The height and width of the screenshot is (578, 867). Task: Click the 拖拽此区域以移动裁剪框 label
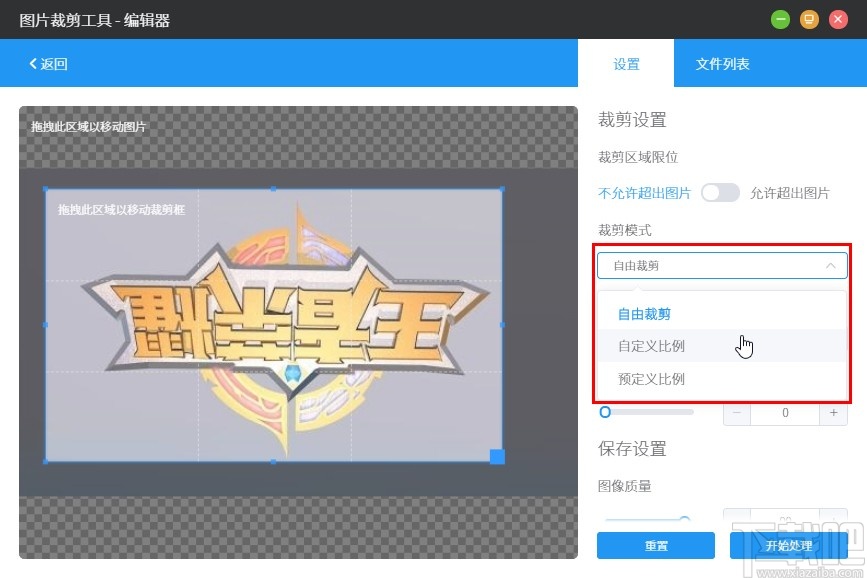coord(121,210)
